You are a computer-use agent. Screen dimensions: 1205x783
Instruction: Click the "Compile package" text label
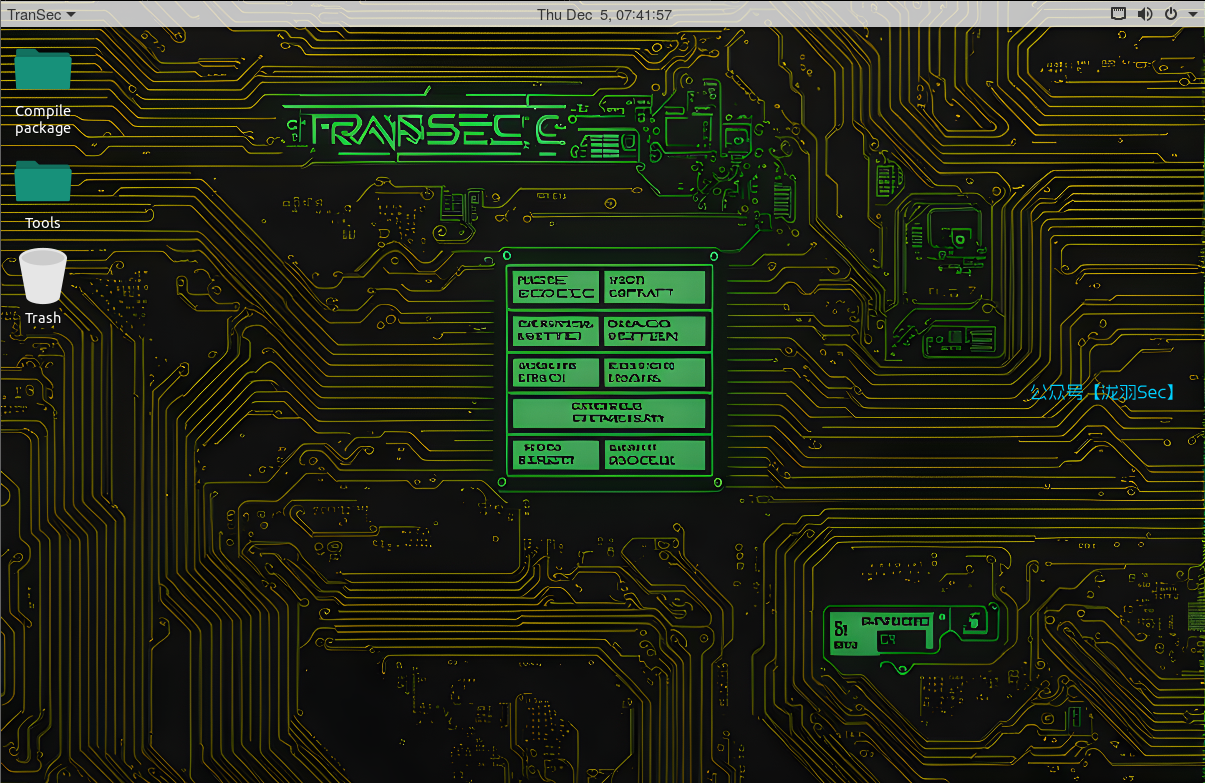[43, 119]
